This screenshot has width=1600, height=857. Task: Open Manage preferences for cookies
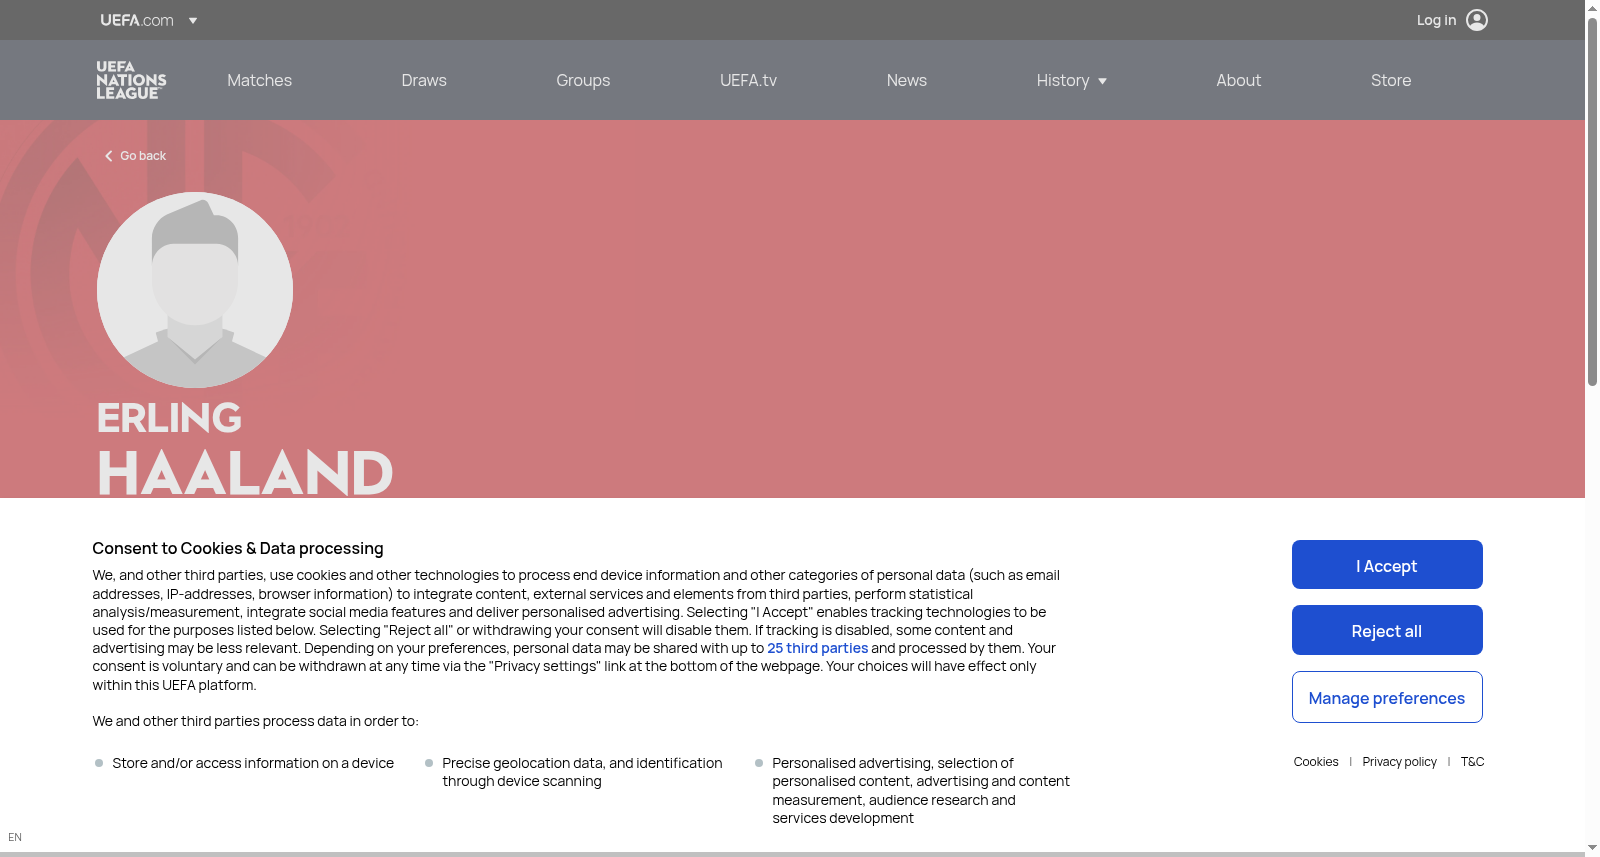pyautogui.click(x=1387, y=697)
